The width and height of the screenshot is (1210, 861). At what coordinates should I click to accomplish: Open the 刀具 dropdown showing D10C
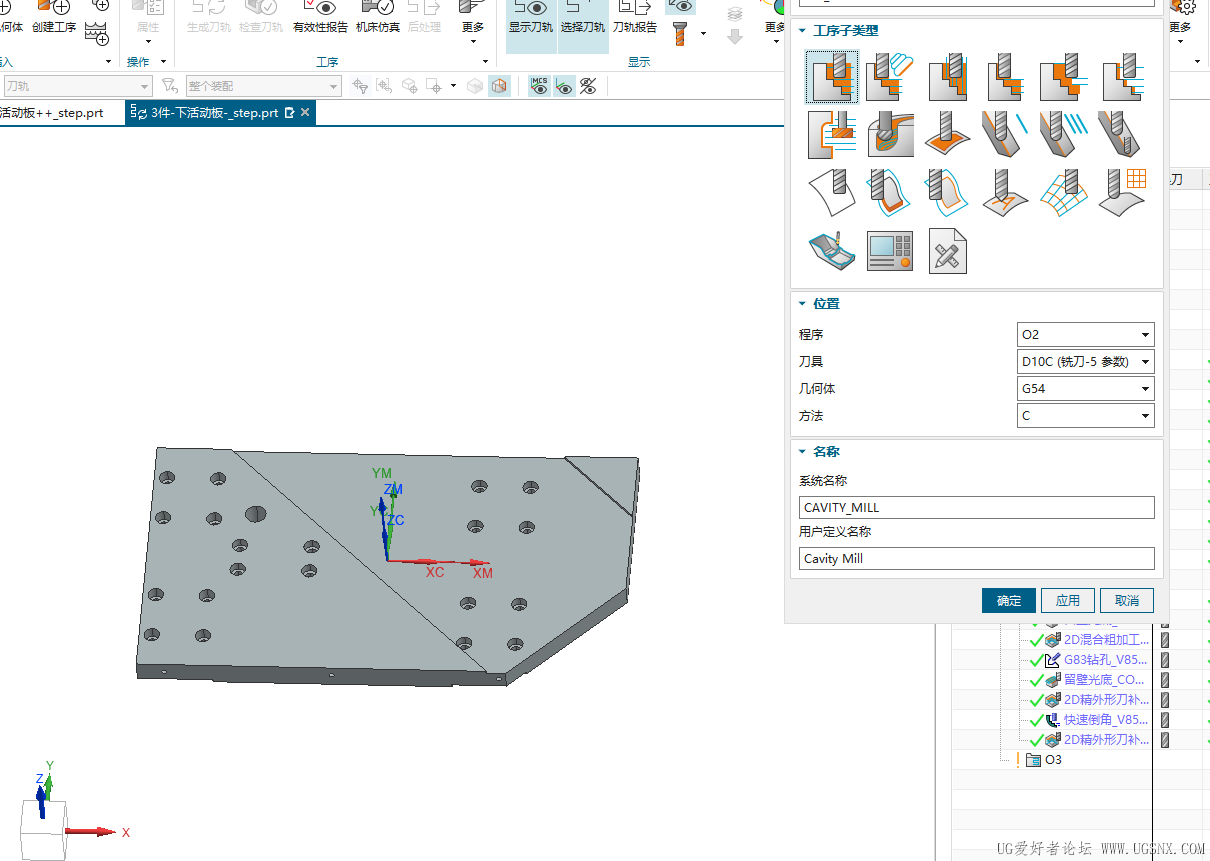(x=1085, y=362)
